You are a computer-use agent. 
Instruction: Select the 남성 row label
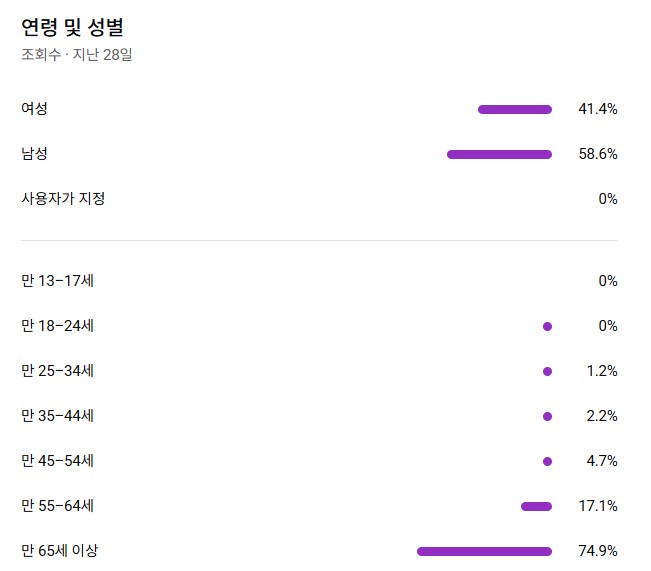tap(34, 154)
